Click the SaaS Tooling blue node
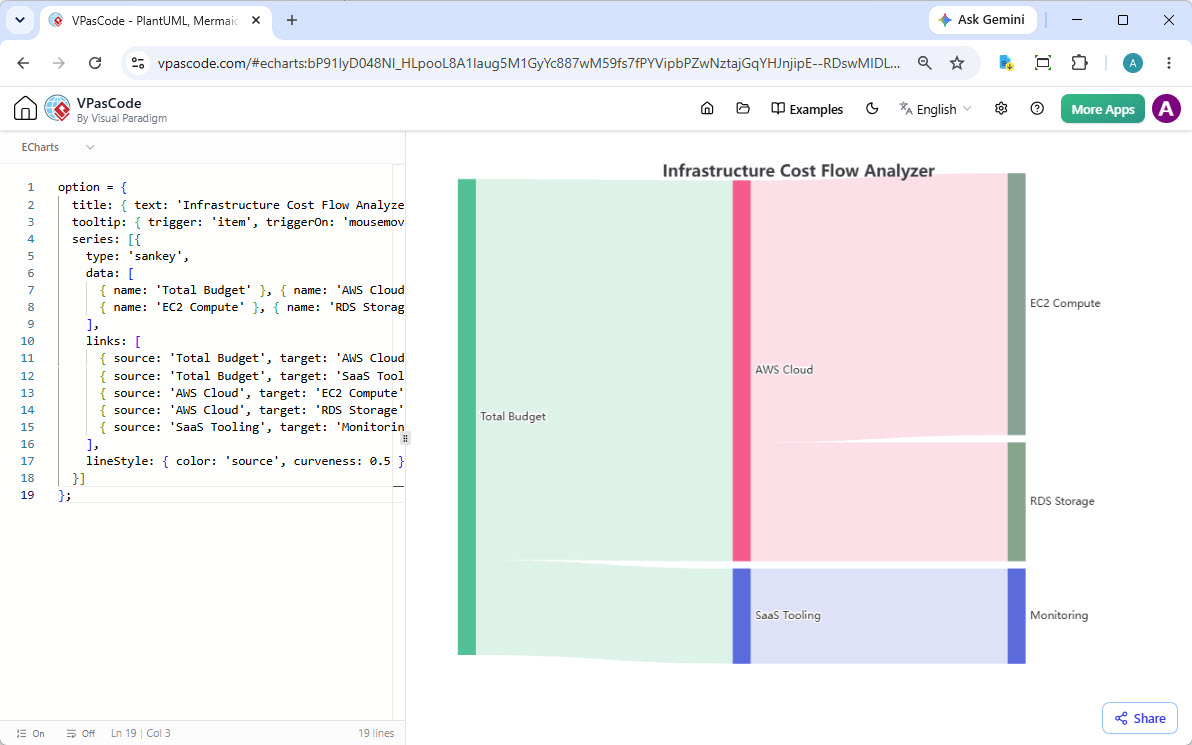Image resolution: width=1192 pixels, height=745 pixels. [741, 616]
